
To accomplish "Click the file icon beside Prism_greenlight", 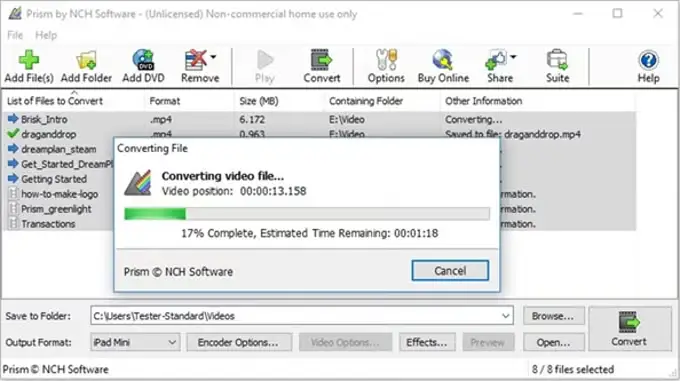I will [13, 208].
